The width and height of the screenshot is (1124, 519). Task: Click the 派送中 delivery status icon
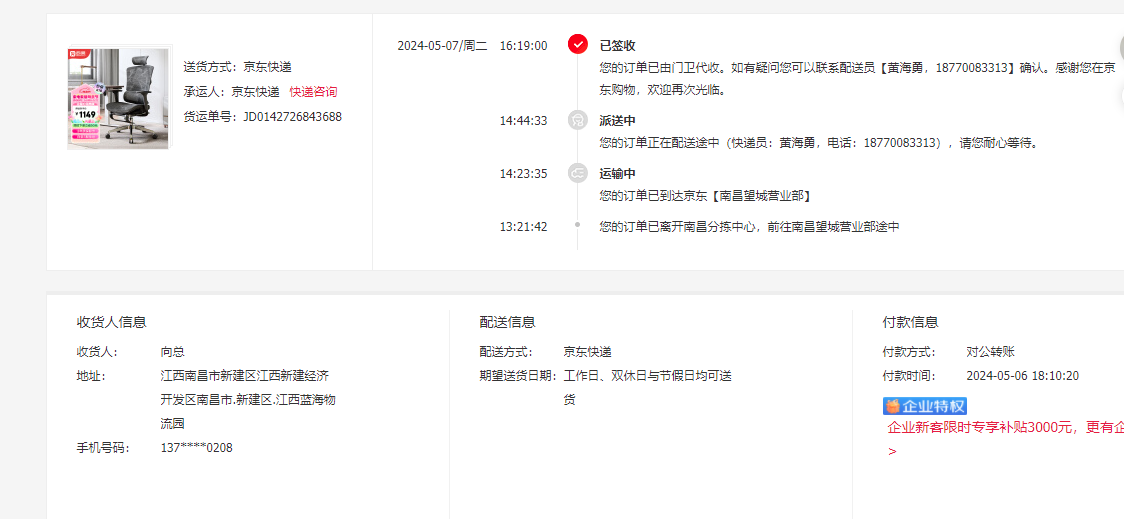(x=578, y=120)
